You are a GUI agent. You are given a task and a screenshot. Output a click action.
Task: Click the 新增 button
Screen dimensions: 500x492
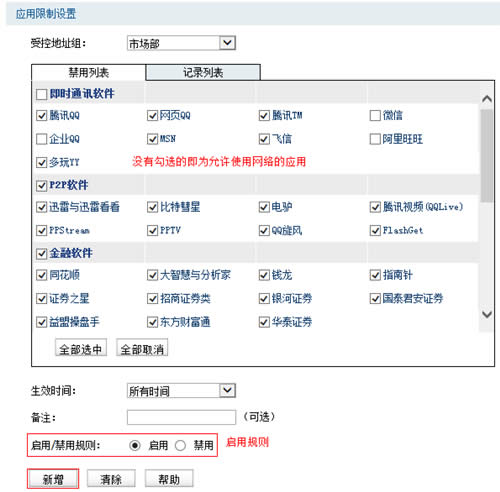coord(53,479)
